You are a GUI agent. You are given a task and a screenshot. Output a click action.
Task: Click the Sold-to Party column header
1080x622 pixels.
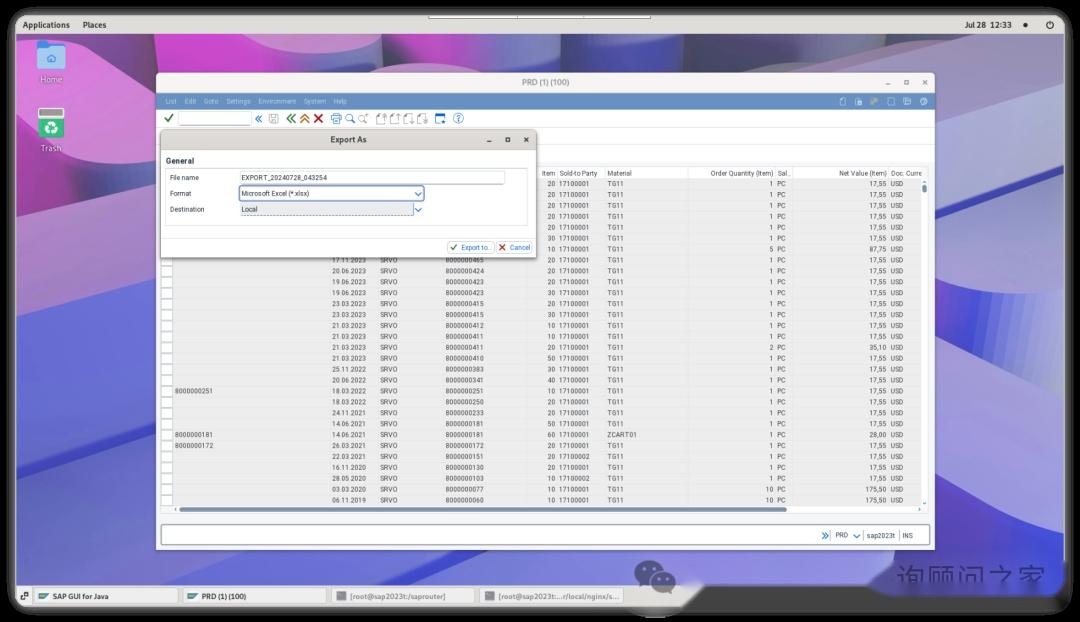coord(579,174)
